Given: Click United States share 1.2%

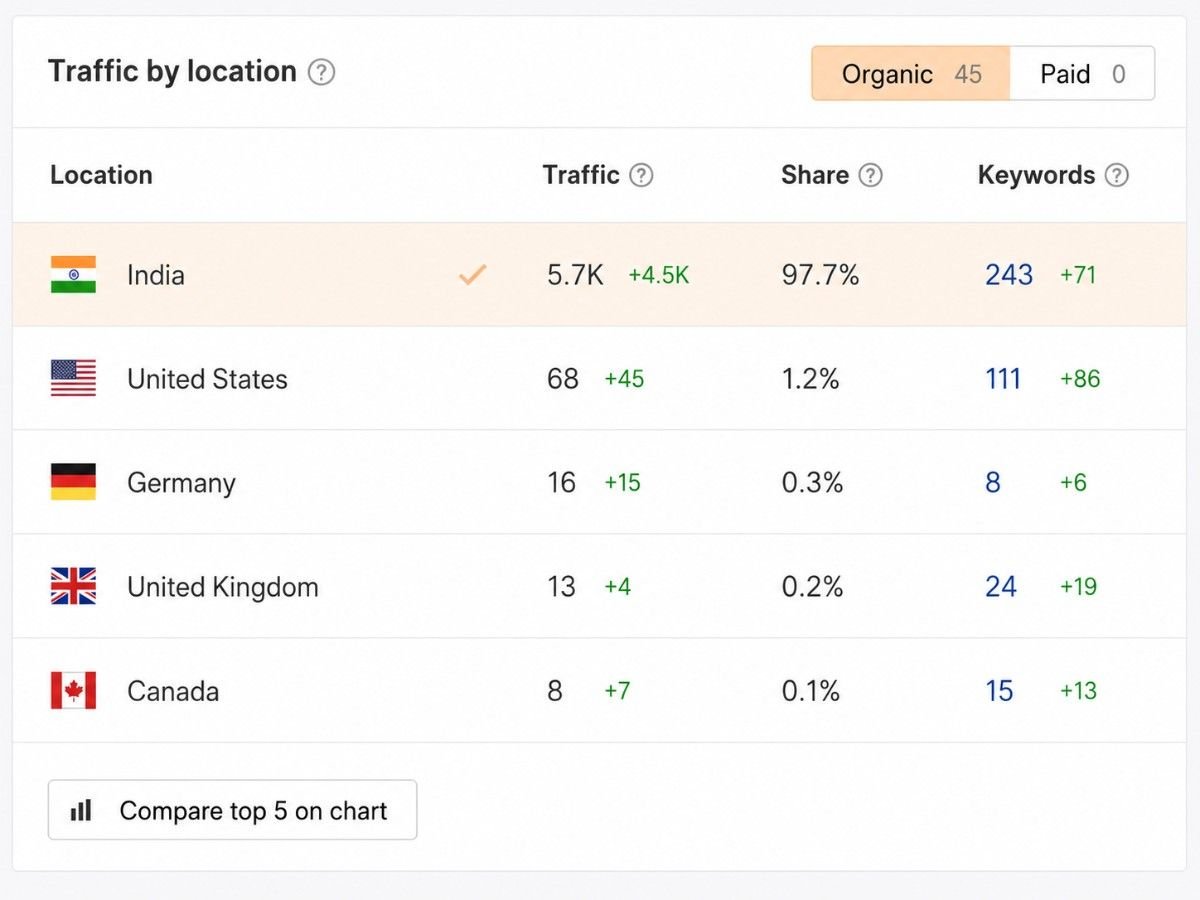Looking at the screenshot, I should coord(810,379).
